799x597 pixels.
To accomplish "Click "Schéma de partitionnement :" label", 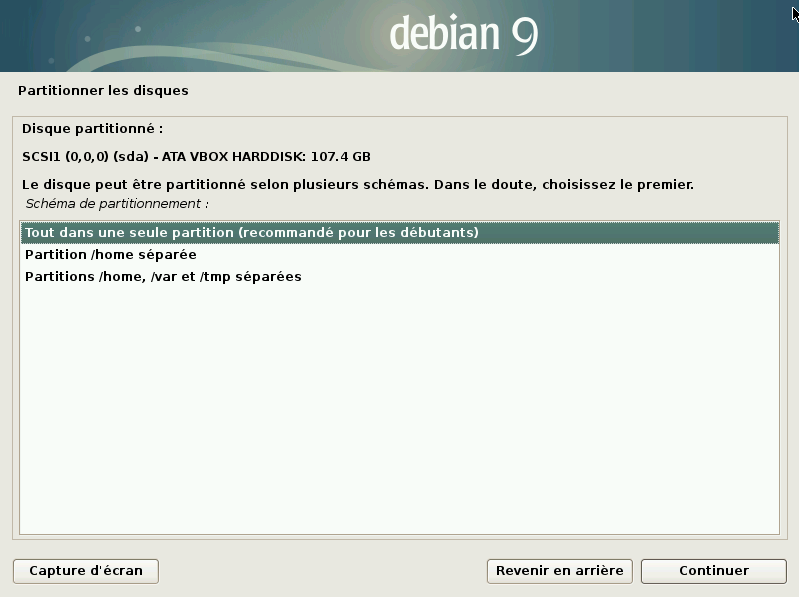I will click(x=117, y=204).
